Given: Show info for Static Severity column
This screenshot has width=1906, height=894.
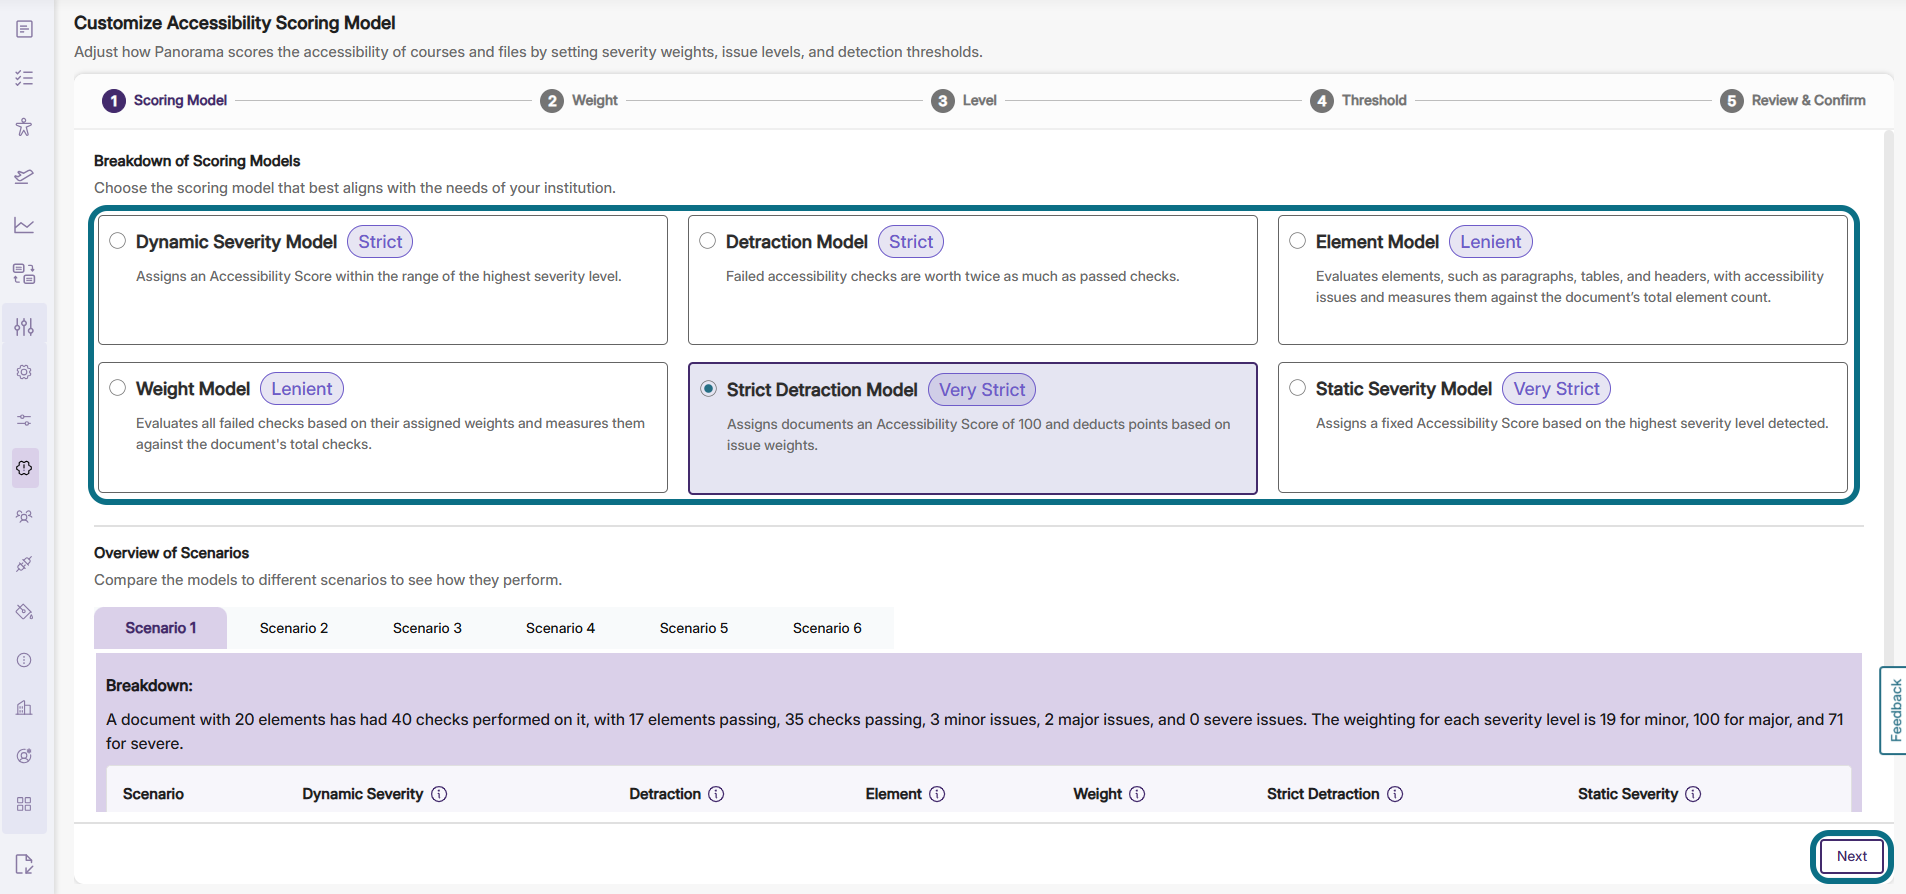Looking at the screenshot, I should (1693, 794).
